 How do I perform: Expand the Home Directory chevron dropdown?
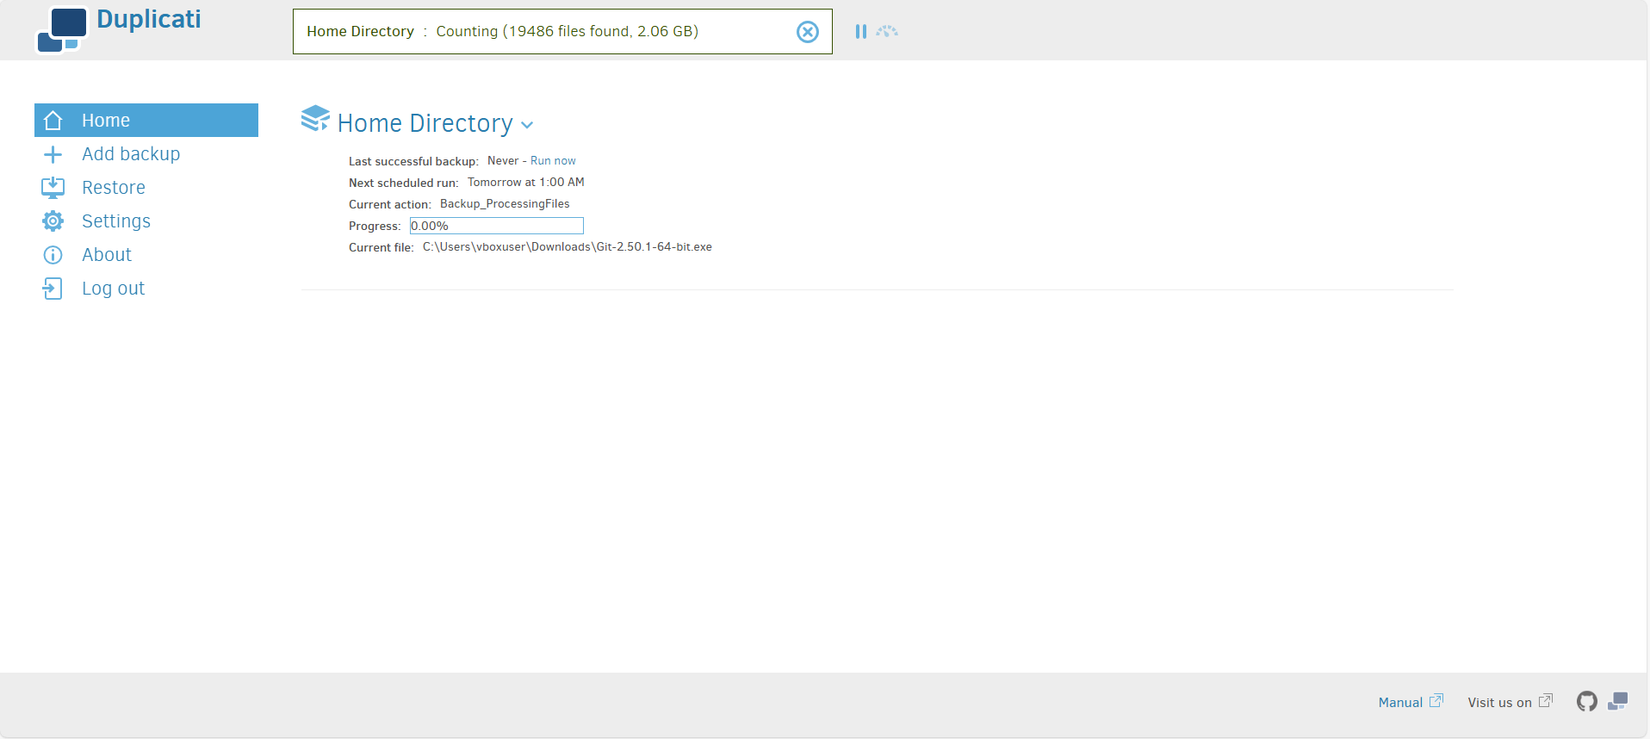[x=527, y=125]
